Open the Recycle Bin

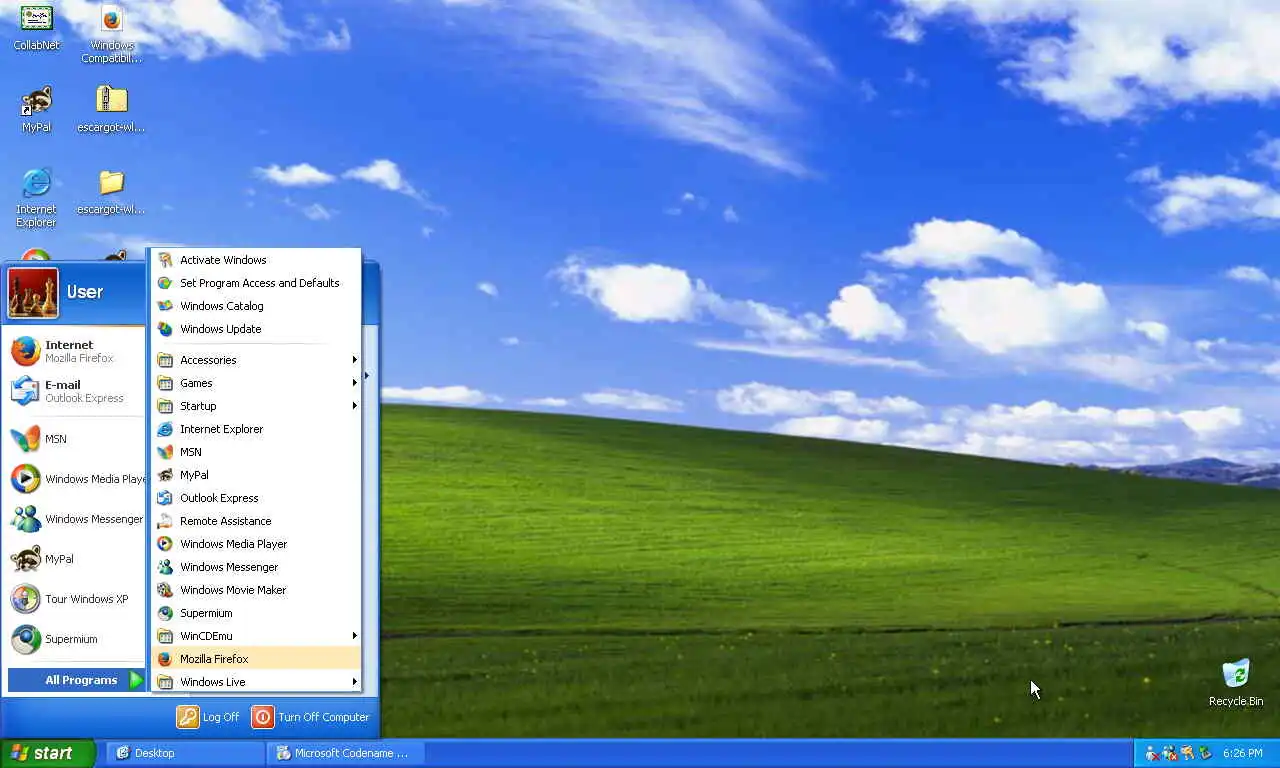click(x=1236, y=683)
